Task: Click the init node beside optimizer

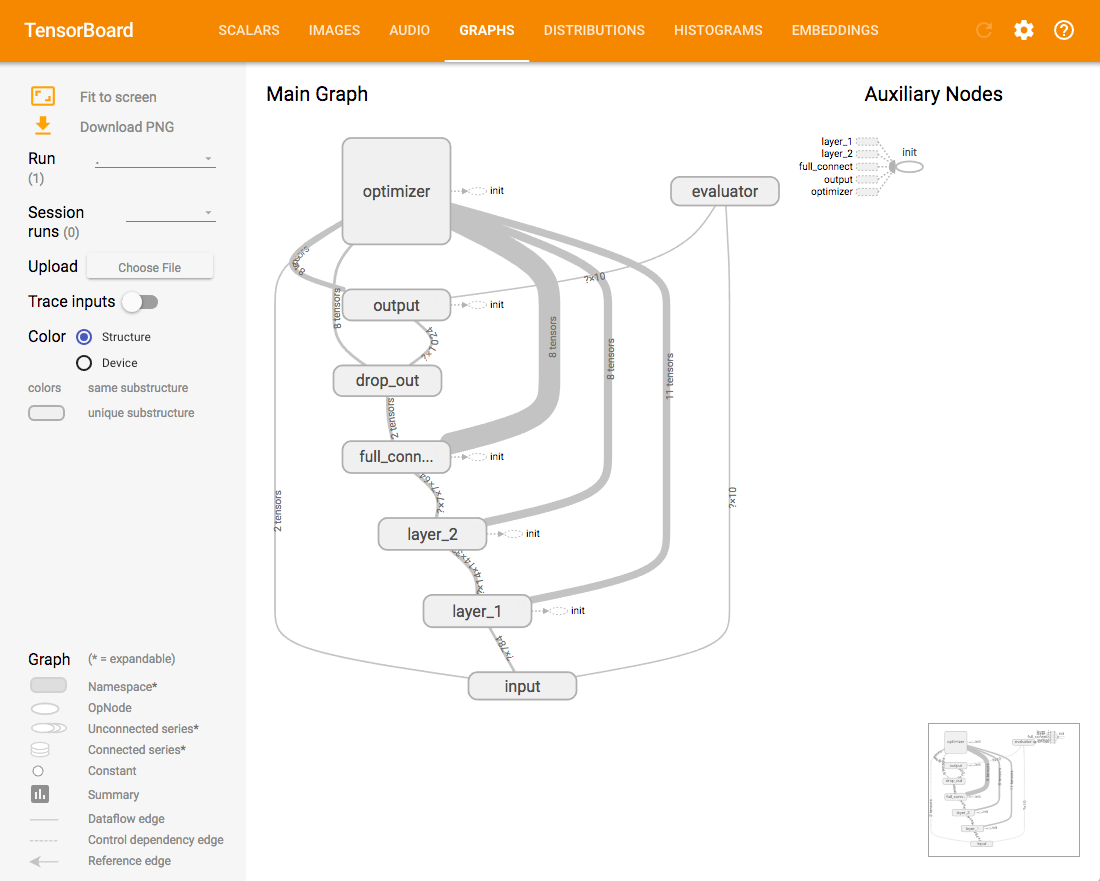Action: 478,191
